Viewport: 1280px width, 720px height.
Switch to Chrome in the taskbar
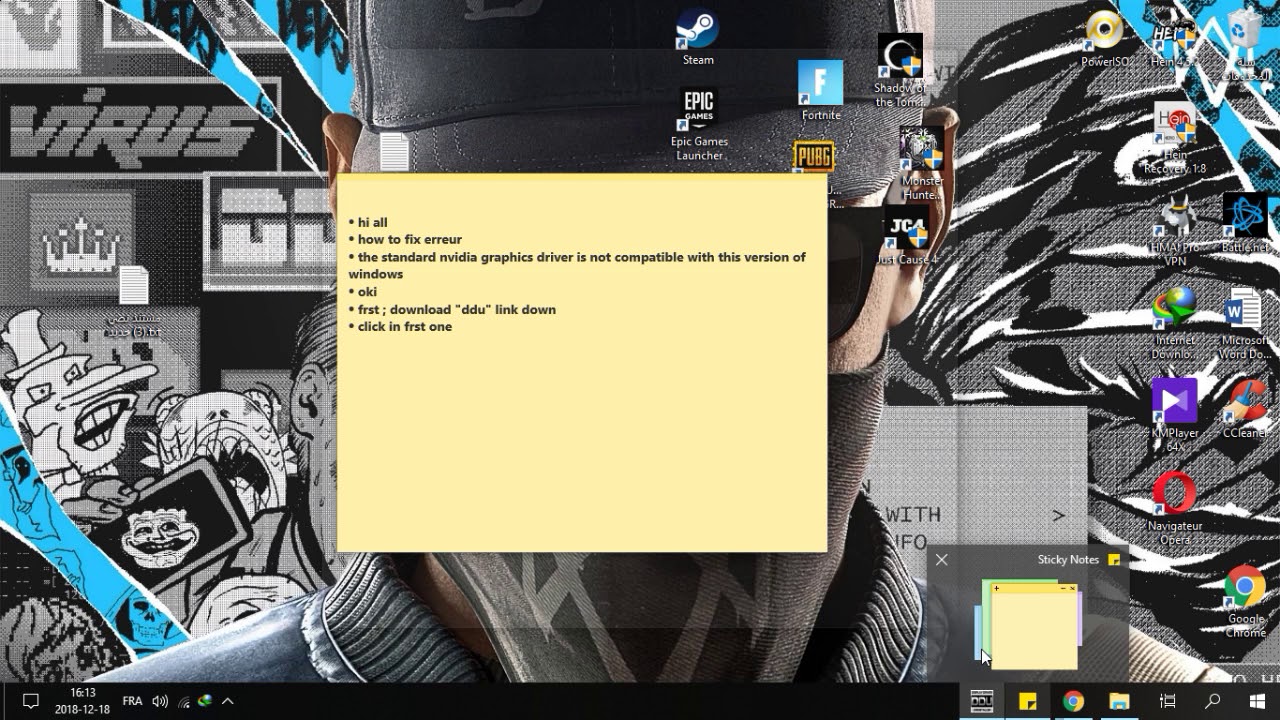(1073, 701)
